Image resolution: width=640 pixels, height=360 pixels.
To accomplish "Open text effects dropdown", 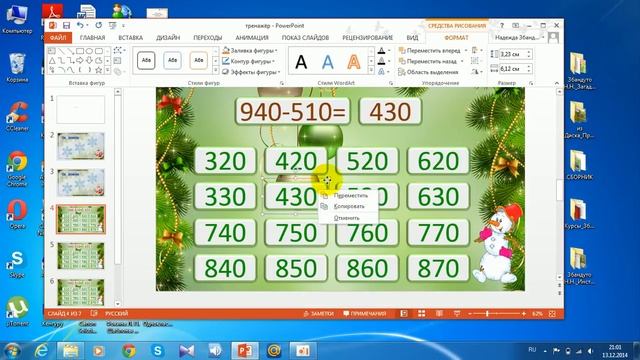I will coord(389,72).
